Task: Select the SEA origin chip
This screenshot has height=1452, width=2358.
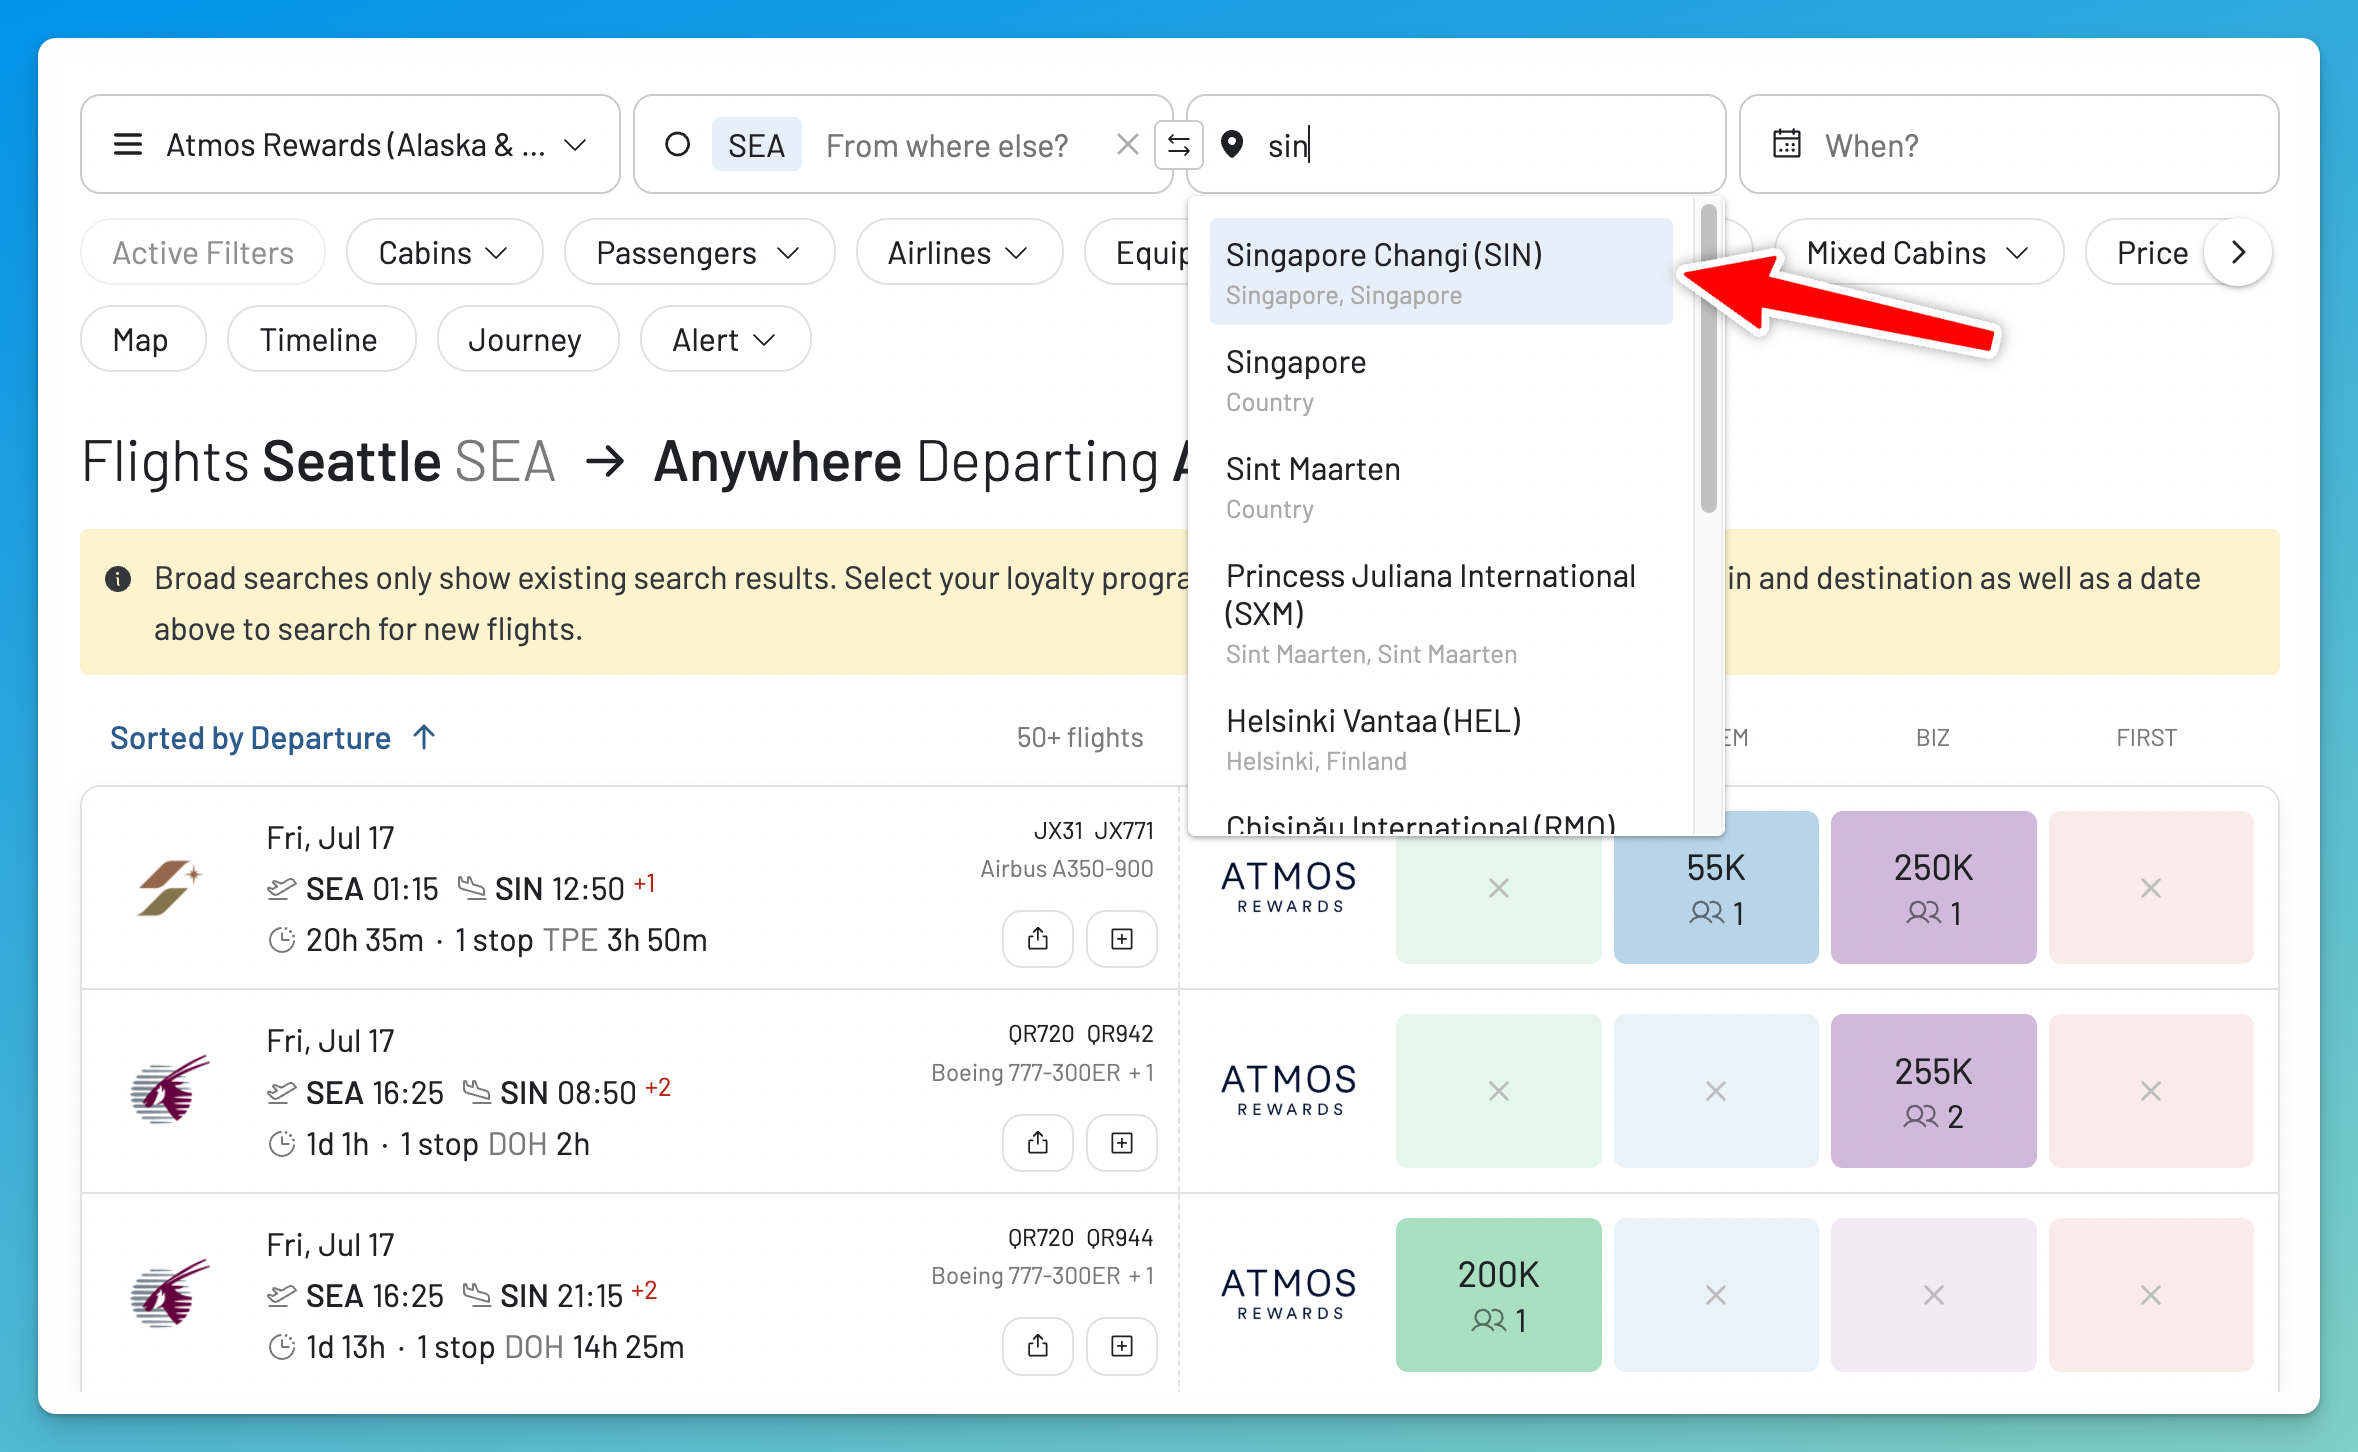Action: (756, 145)
